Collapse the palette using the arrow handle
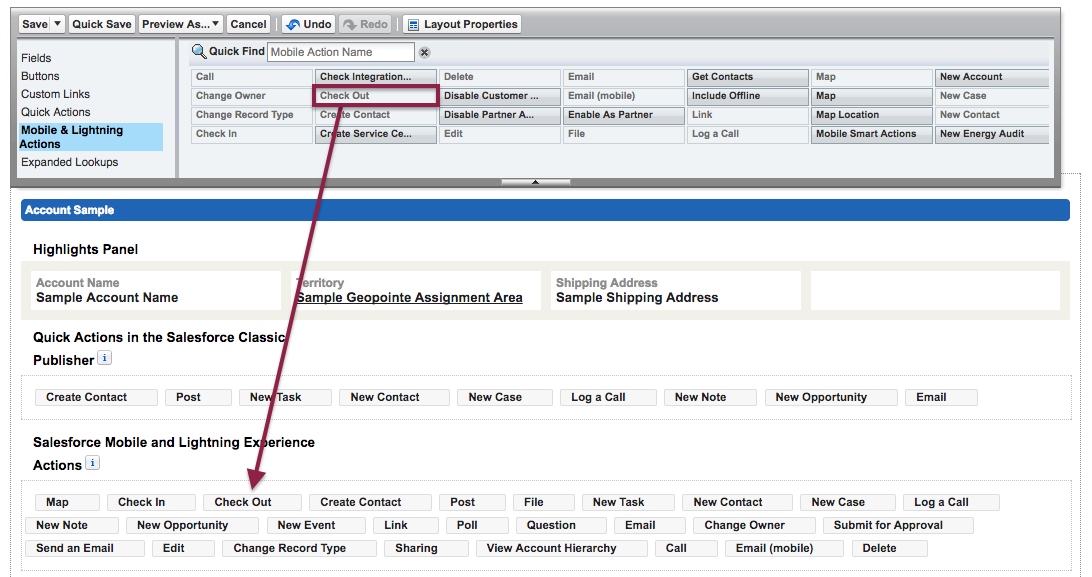This screenshot has width=1092, height=577. (536, 182)
